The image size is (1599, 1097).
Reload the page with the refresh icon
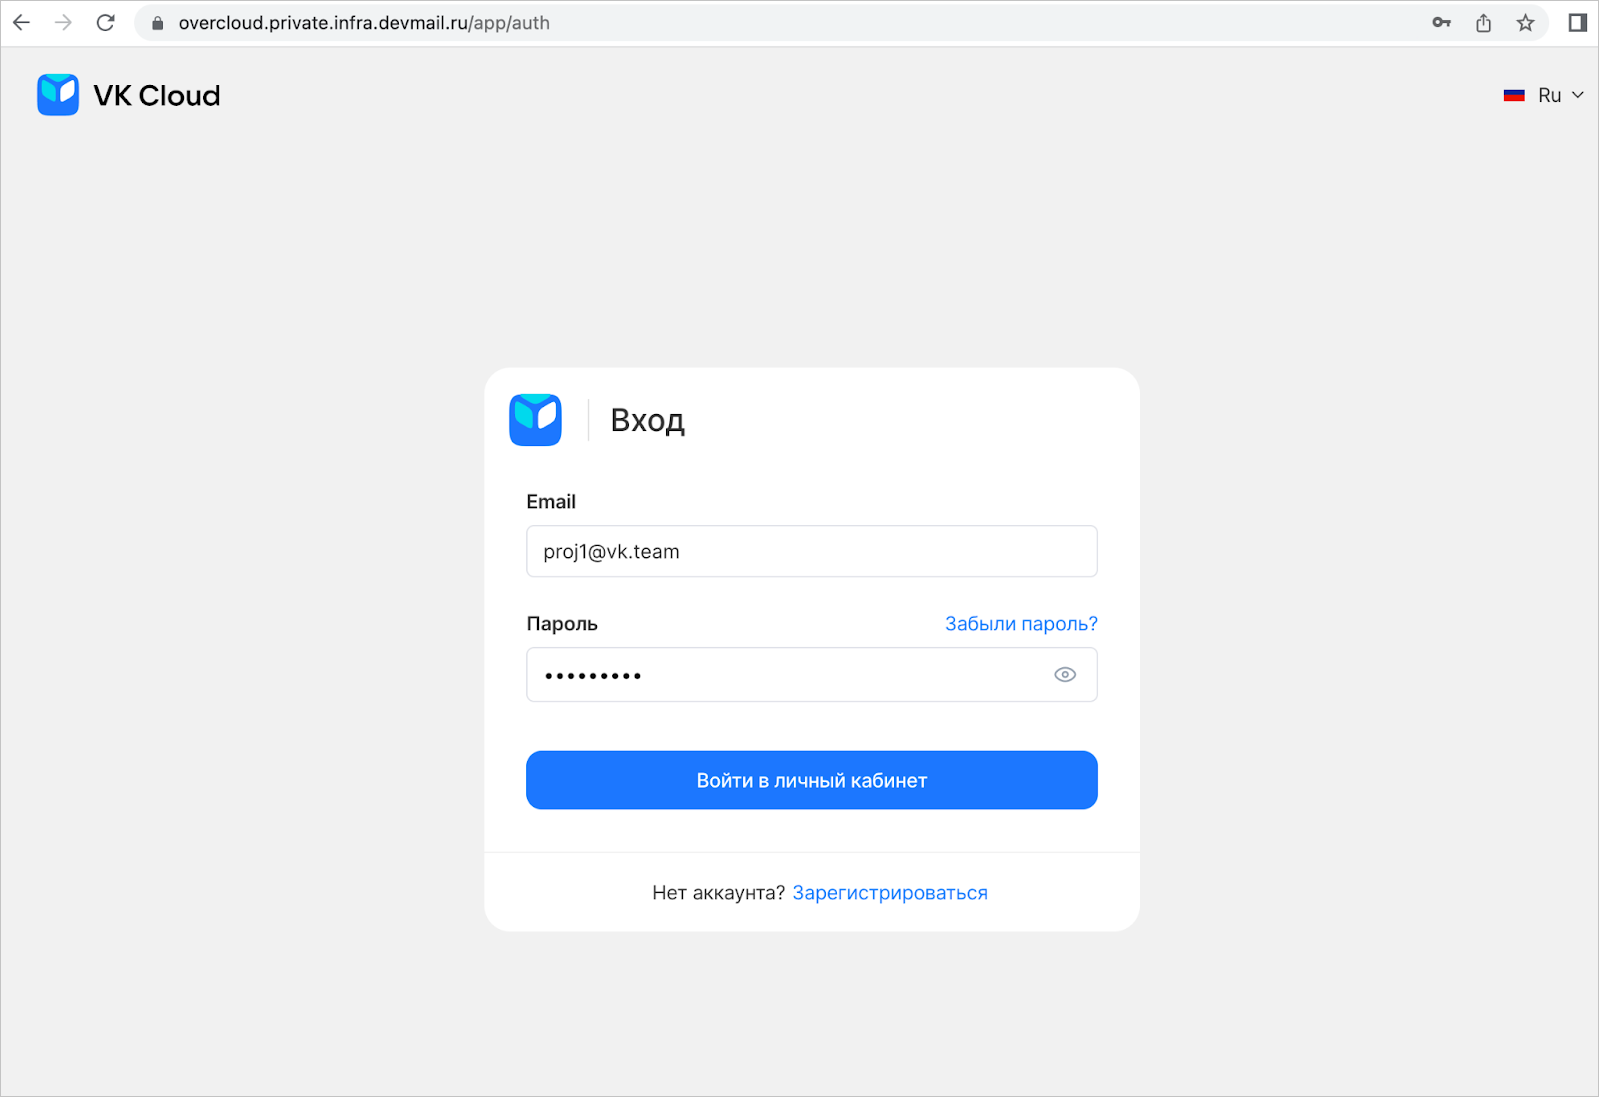click(x=105, y=23)
